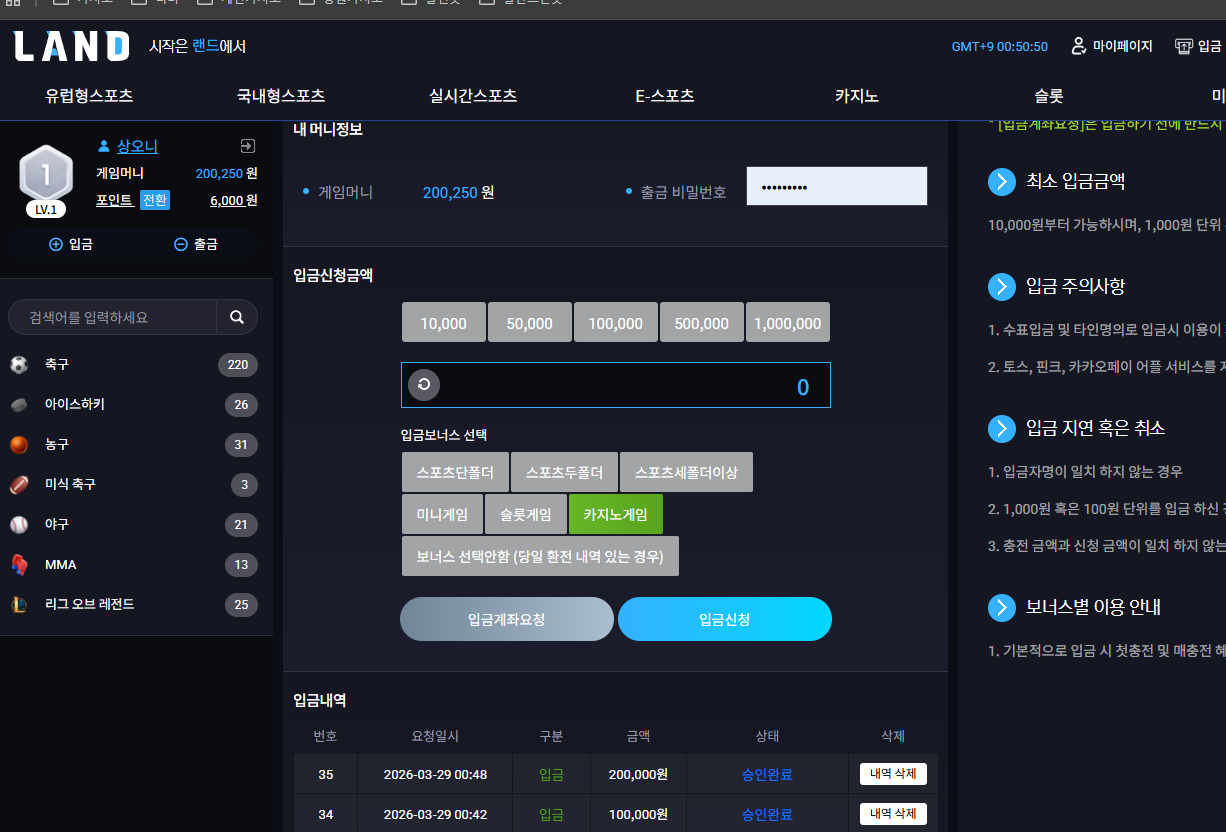Expand the 입금 주의사항 section arrow
This screenshot has height=832, width=1226.
pos(1002,287)
